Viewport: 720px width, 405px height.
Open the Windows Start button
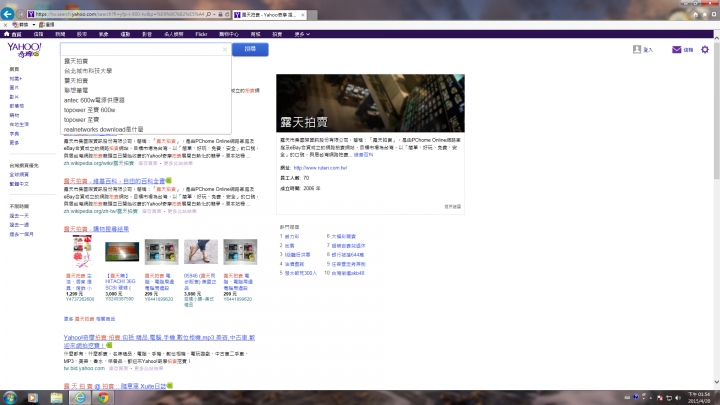point(10,397)
